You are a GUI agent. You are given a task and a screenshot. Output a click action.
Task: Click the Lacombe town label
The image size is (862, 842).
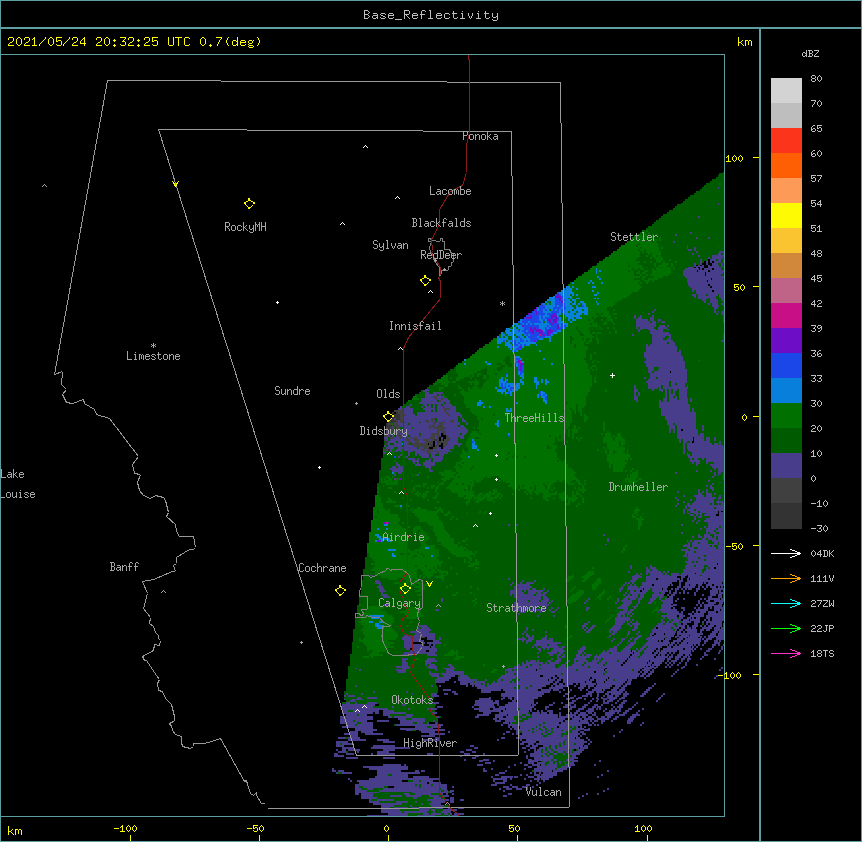(450, 191)
